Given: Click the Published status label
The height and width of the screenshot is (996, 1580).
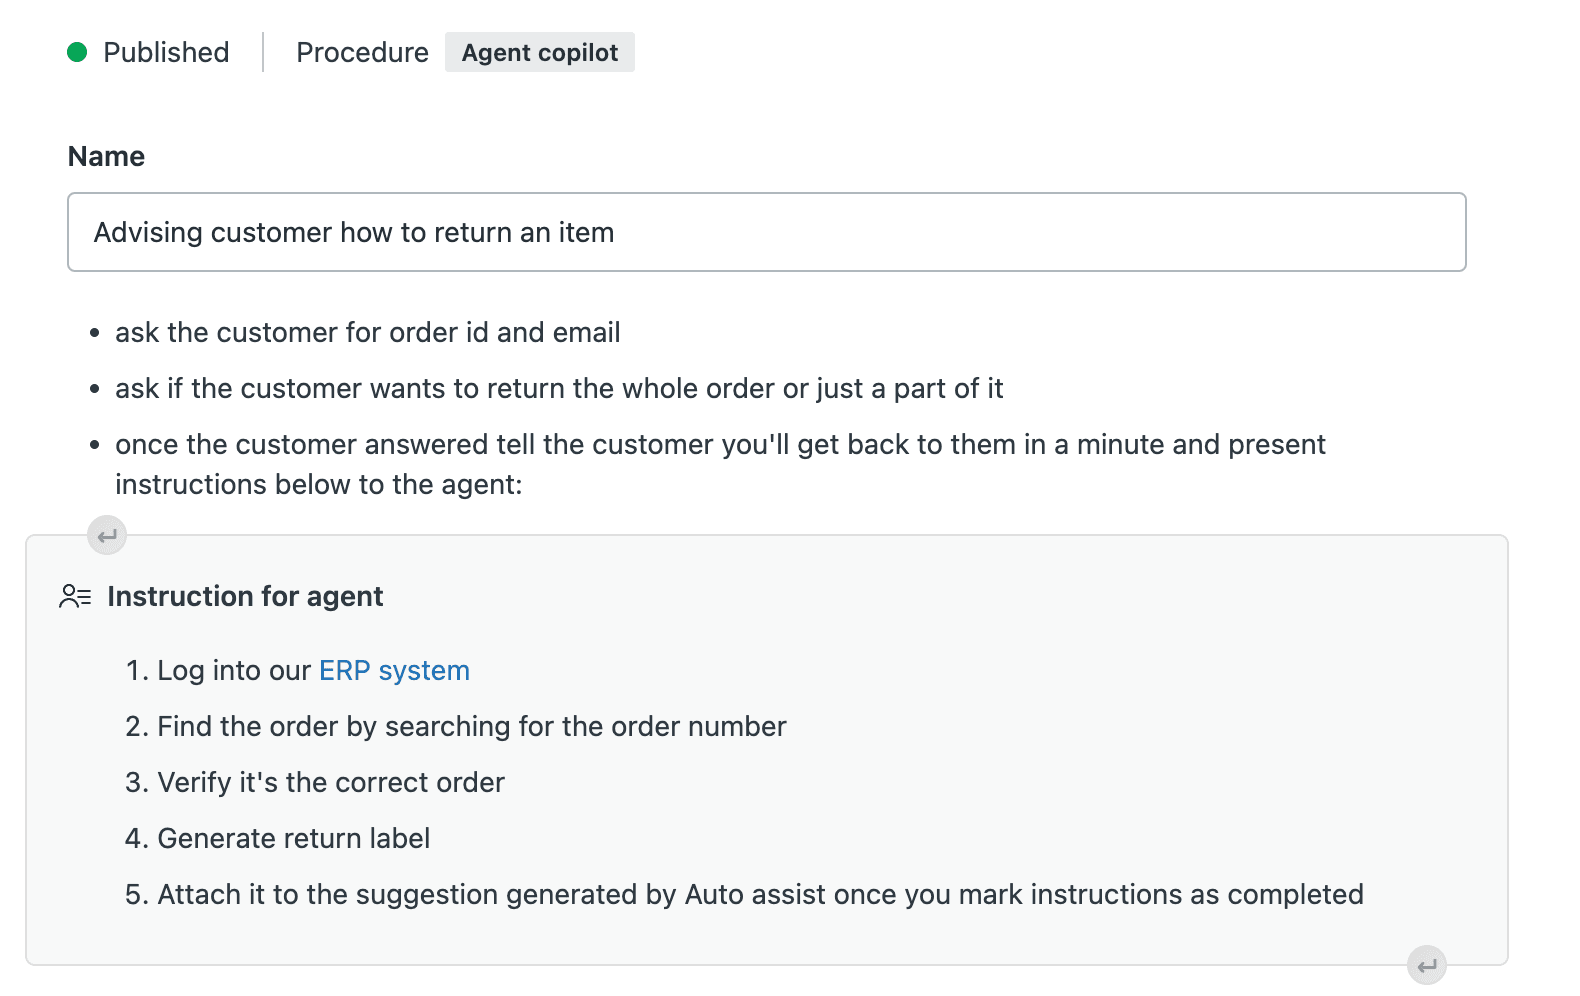Looking at the screenshot, I should [165, 52].
